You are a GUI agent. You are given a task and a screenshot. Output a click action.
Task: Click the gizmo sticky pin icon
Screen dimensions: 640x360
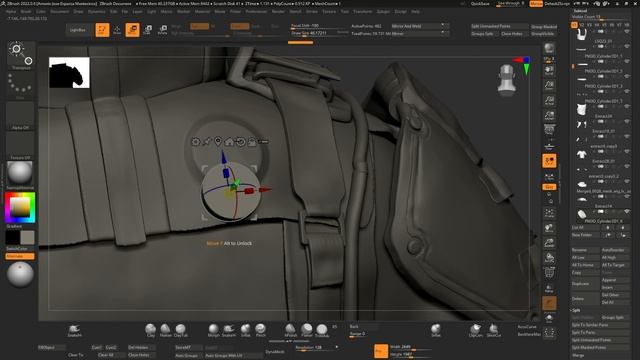click(x=207, y=142)
